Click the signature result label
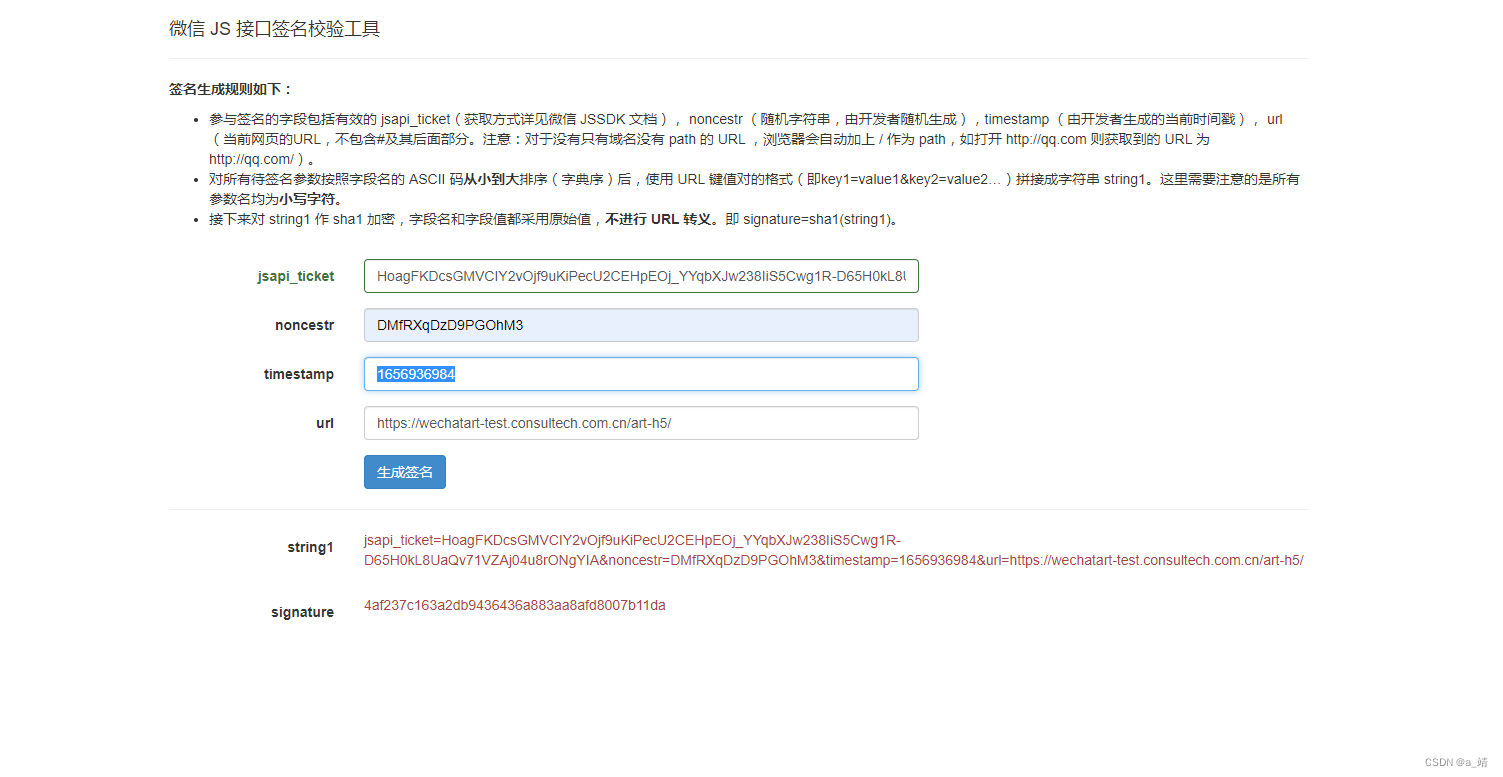The width and height of the screenshot is (1503, 777). coord(302,611)
